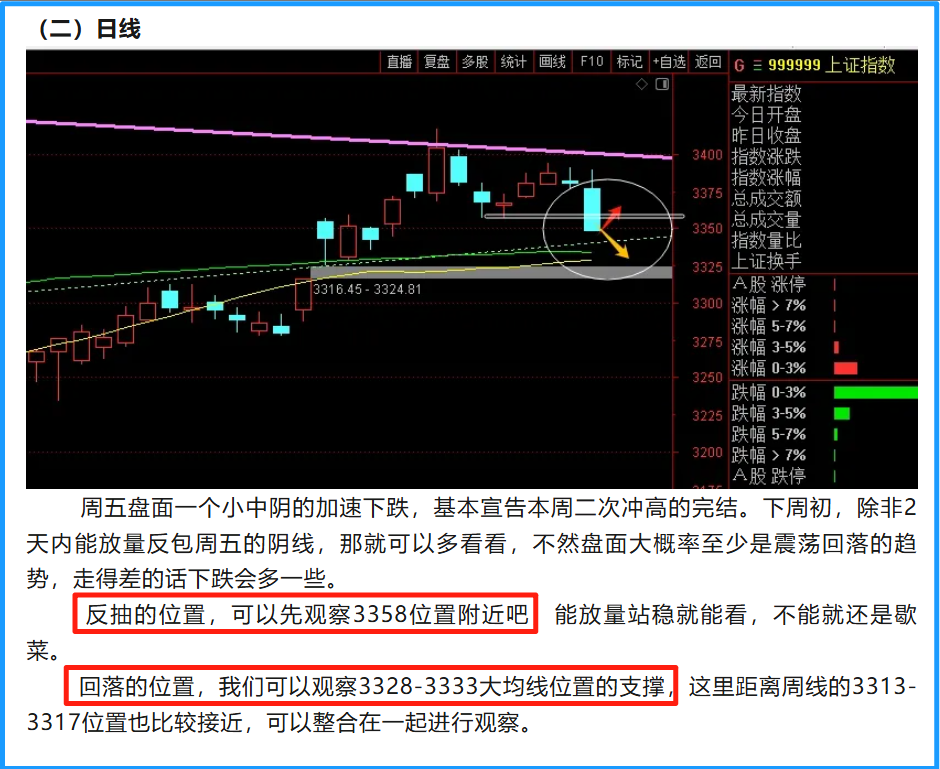The height and width of the screenshot is (769, 940).
Task: Toggle the panel layout icon above chart
Action: 662,85
